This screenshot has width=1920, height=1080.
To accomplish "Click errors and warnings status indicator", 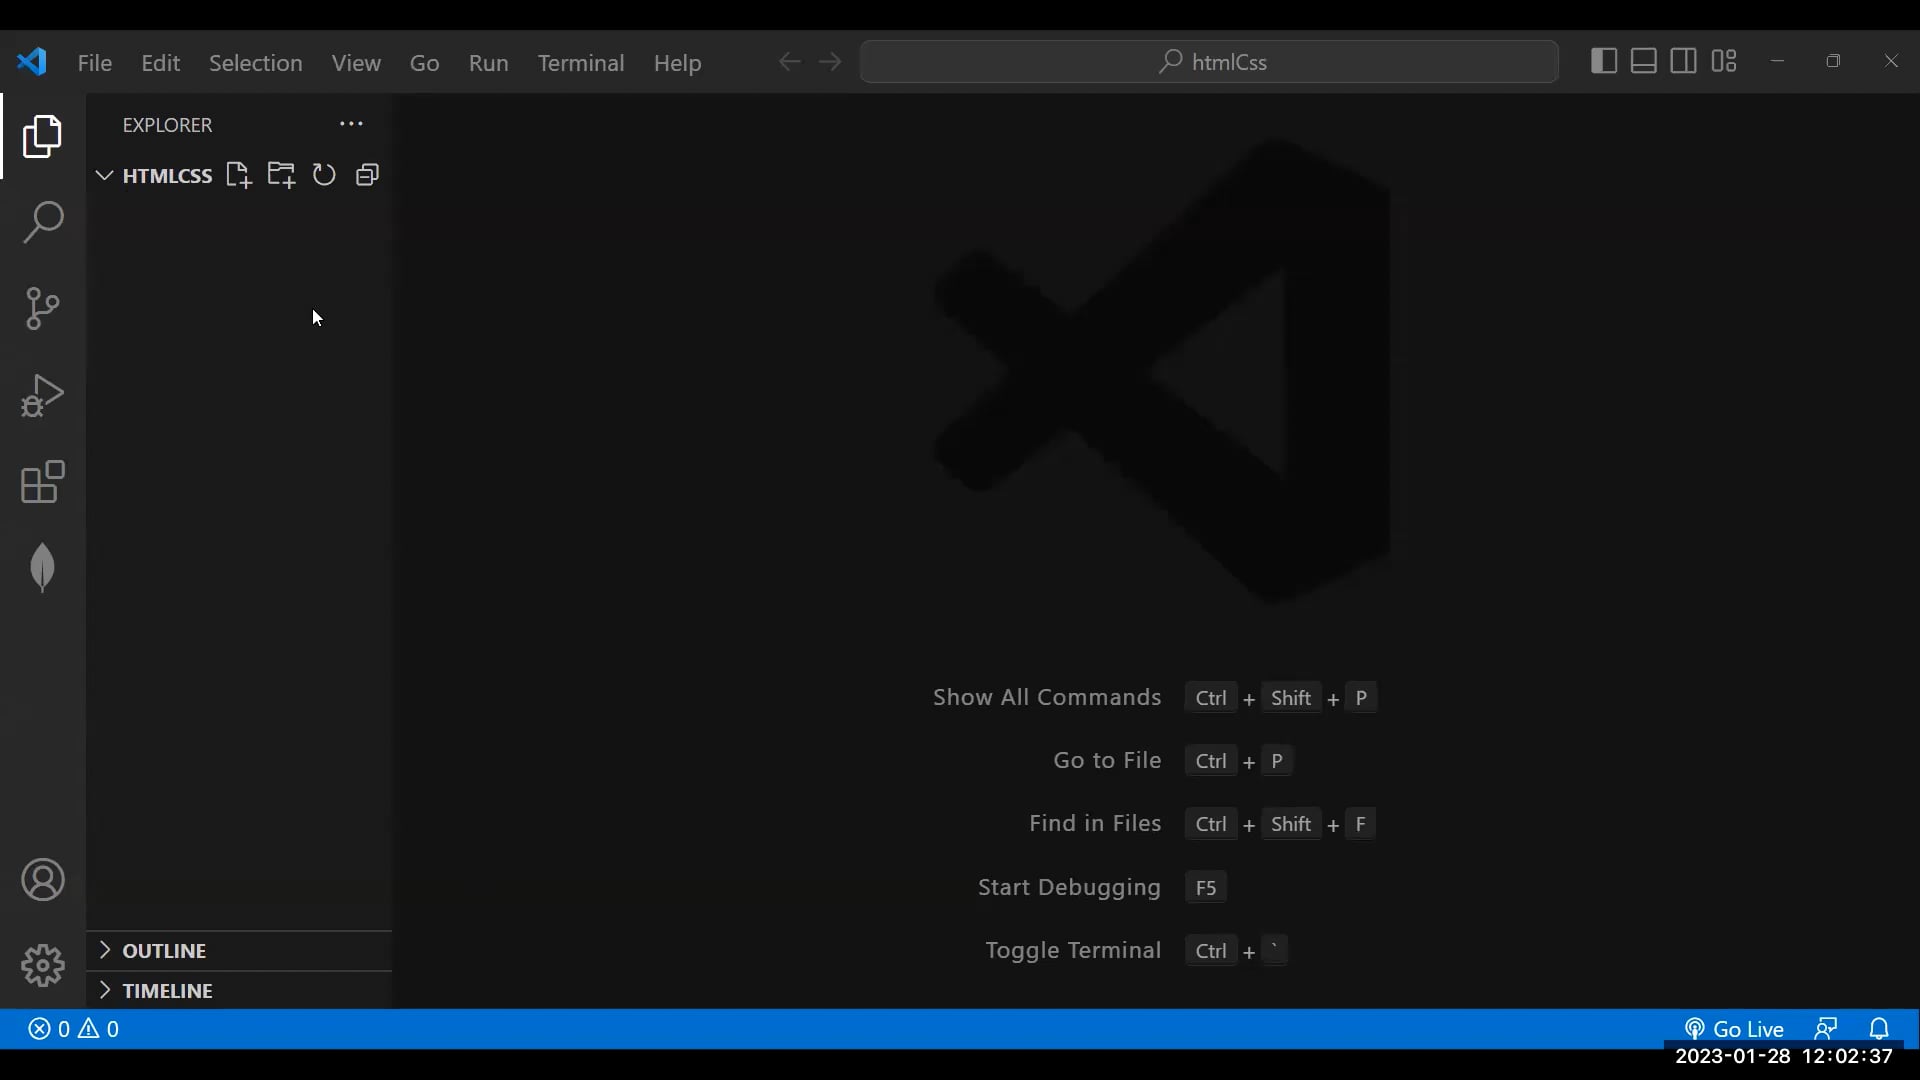I will pos(74,1029).
